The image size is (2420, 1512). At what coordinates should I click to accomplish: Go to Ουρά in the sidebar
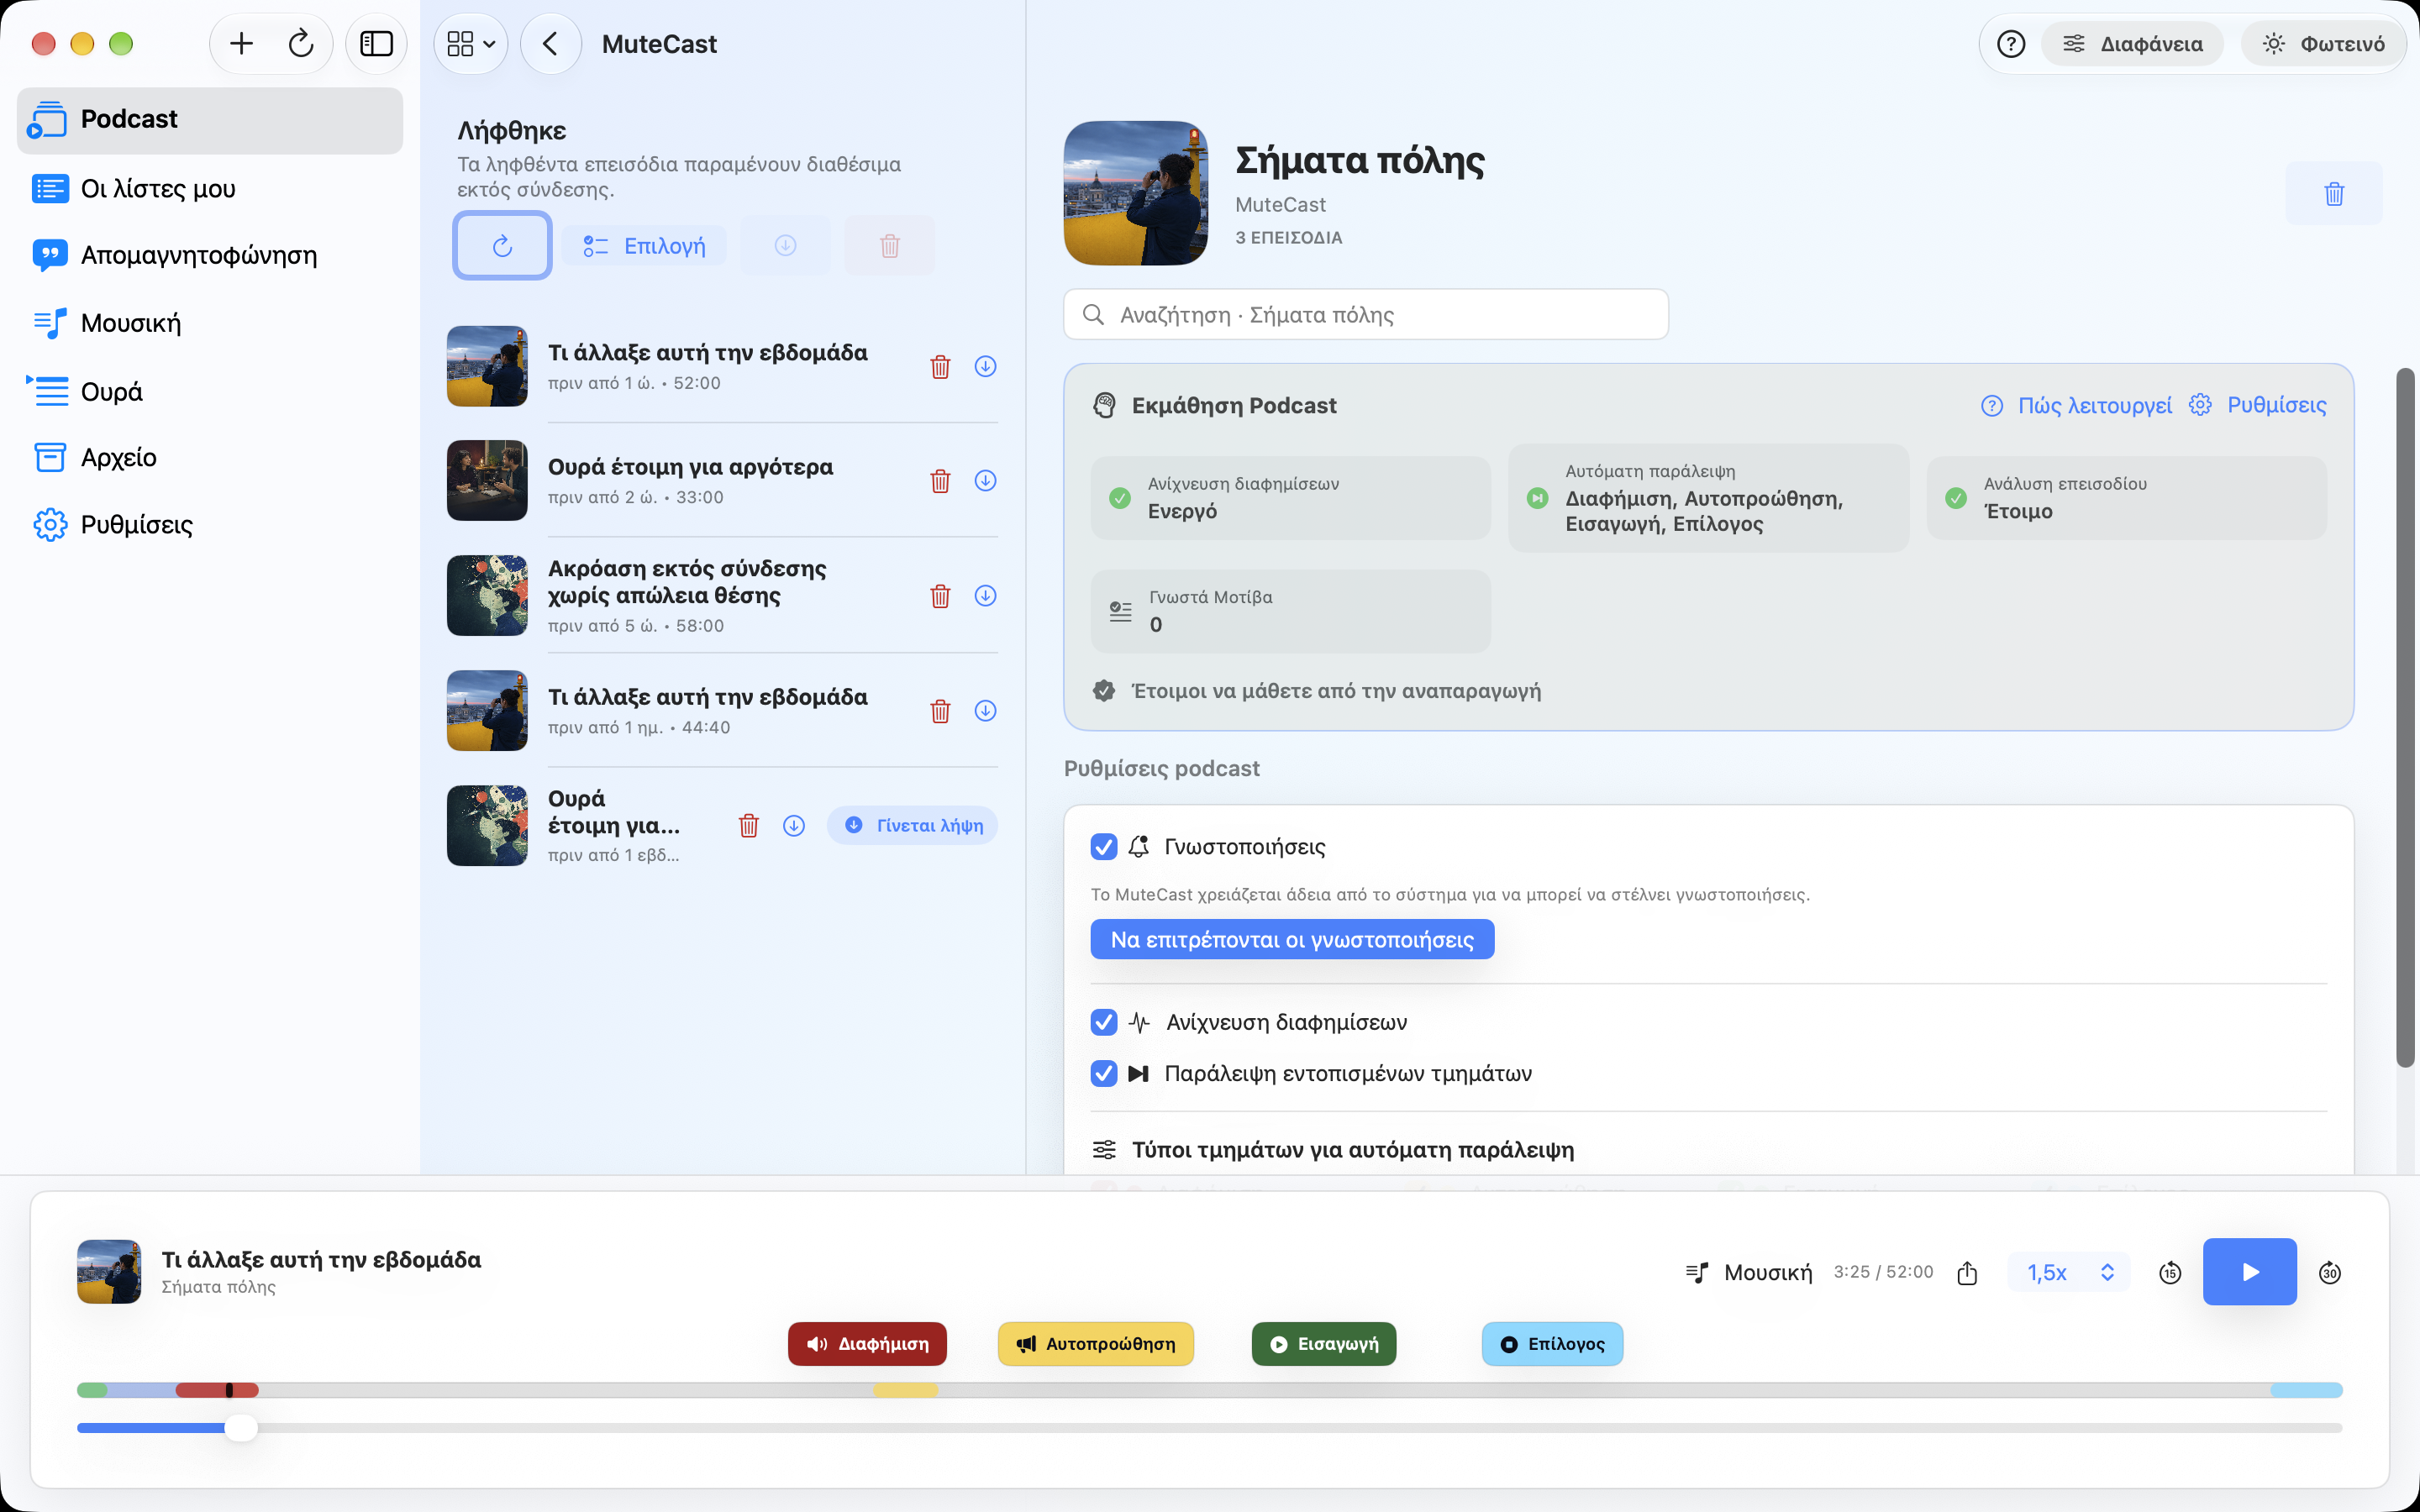[210, 391]
